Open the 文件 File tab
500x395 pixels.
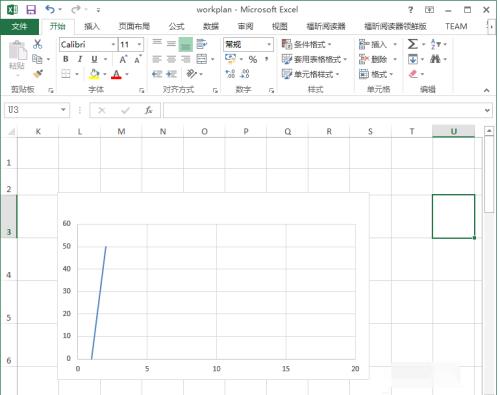tap(19, 26)
